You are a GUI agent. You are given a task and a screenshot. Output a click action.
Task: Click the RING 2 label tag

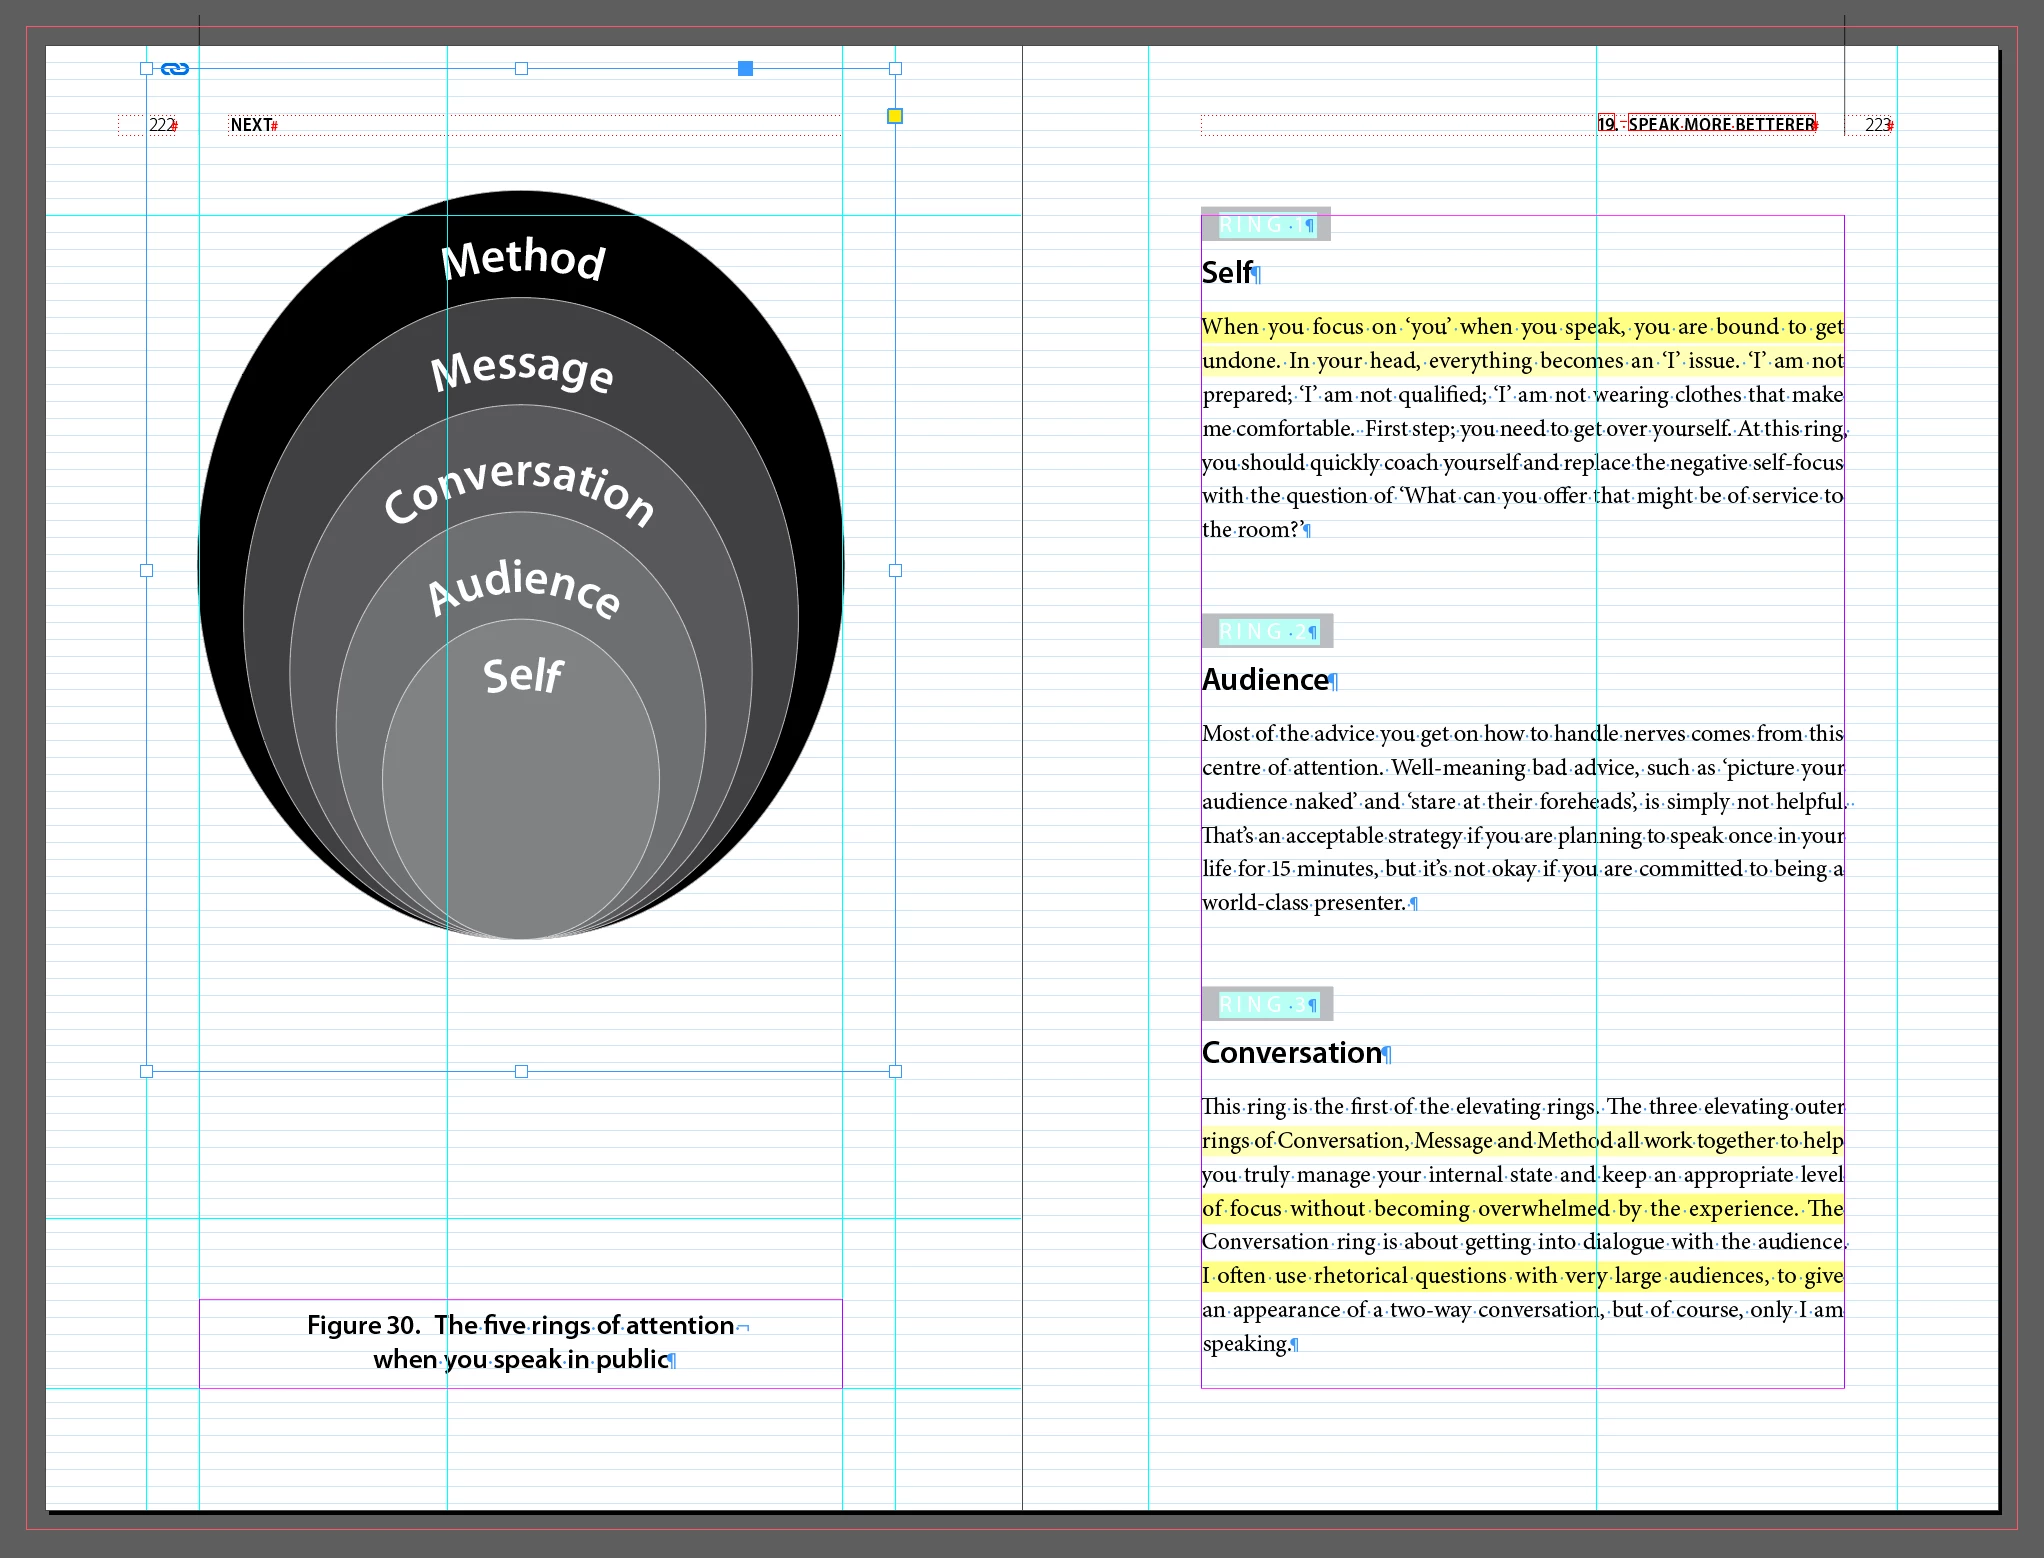point(1267,631)
